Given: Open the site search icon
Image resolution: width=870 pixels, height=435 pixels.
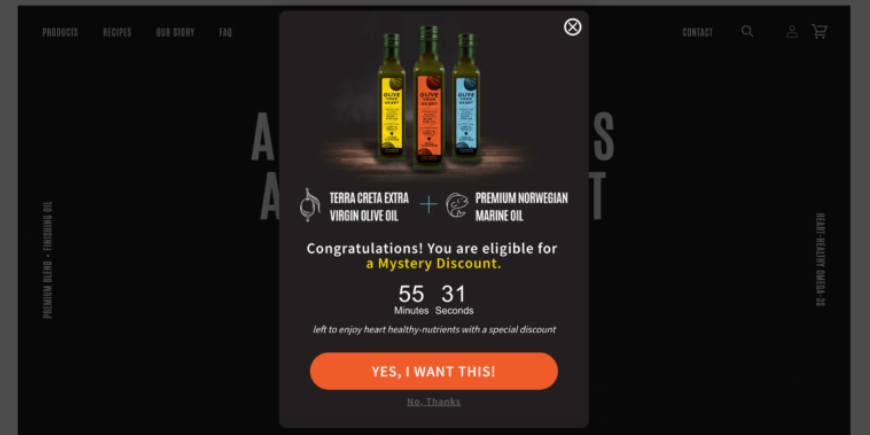Looking at the screenshot, I should [747, 32].
